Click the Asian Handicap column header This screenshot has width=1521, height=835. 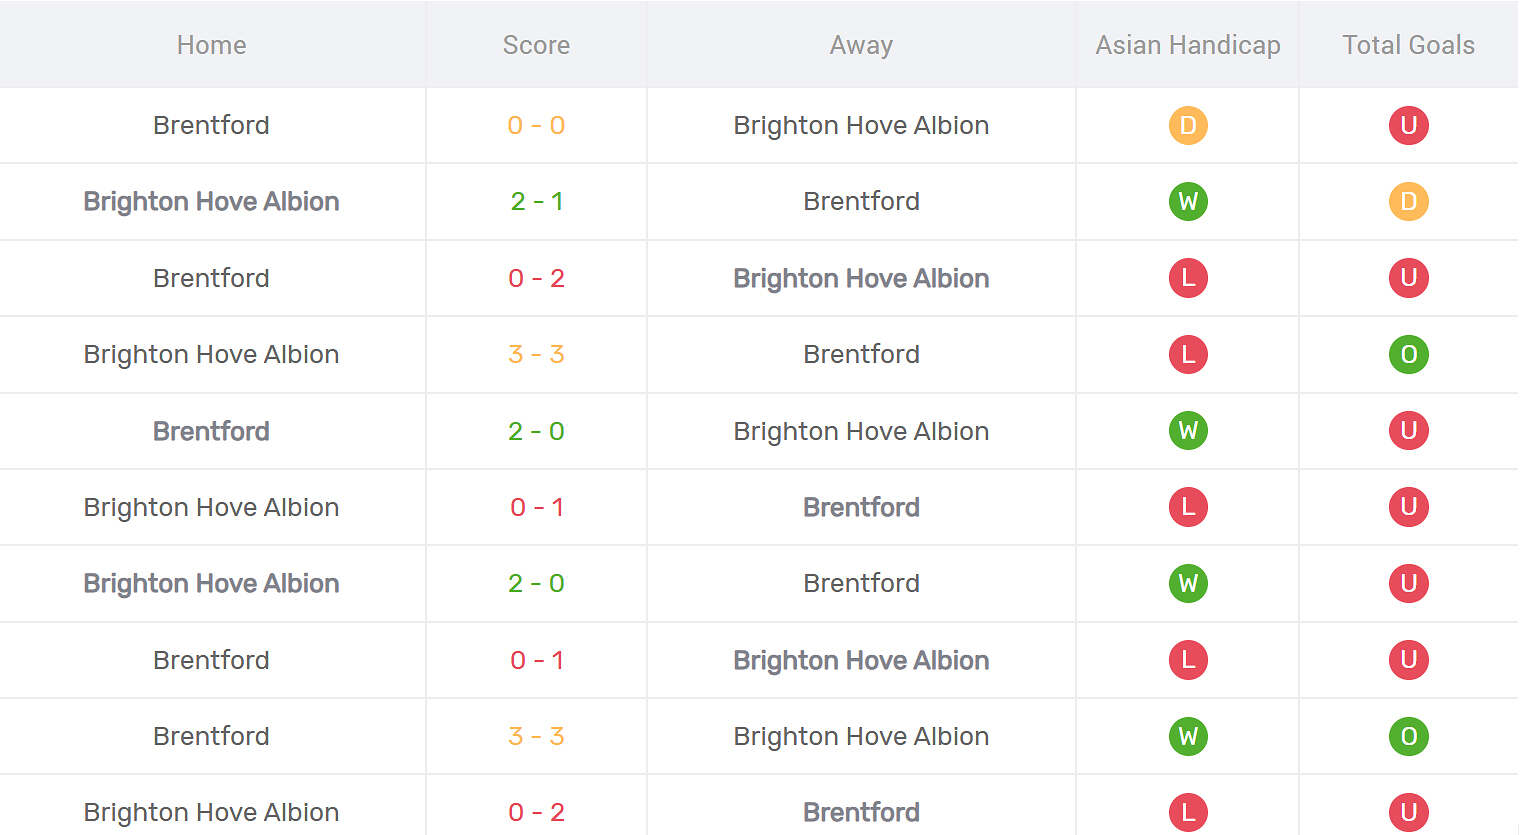1188,45
